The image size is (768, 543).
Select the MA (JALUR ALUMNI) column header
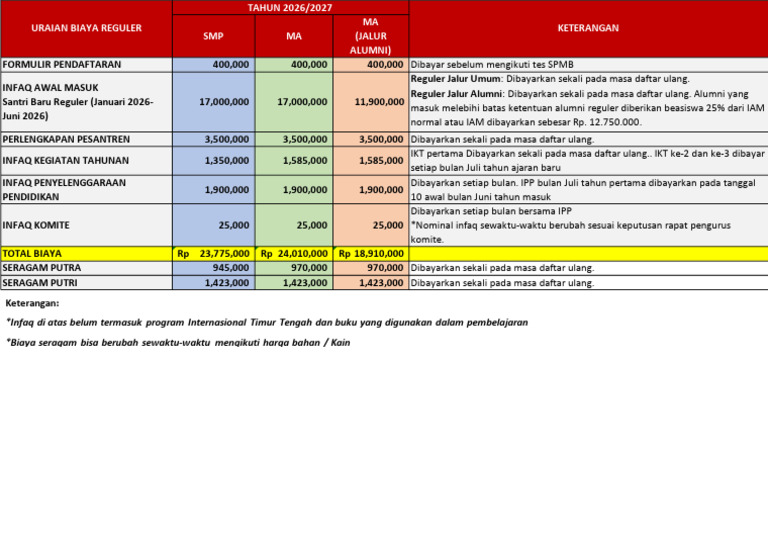(x=371, y=36)
